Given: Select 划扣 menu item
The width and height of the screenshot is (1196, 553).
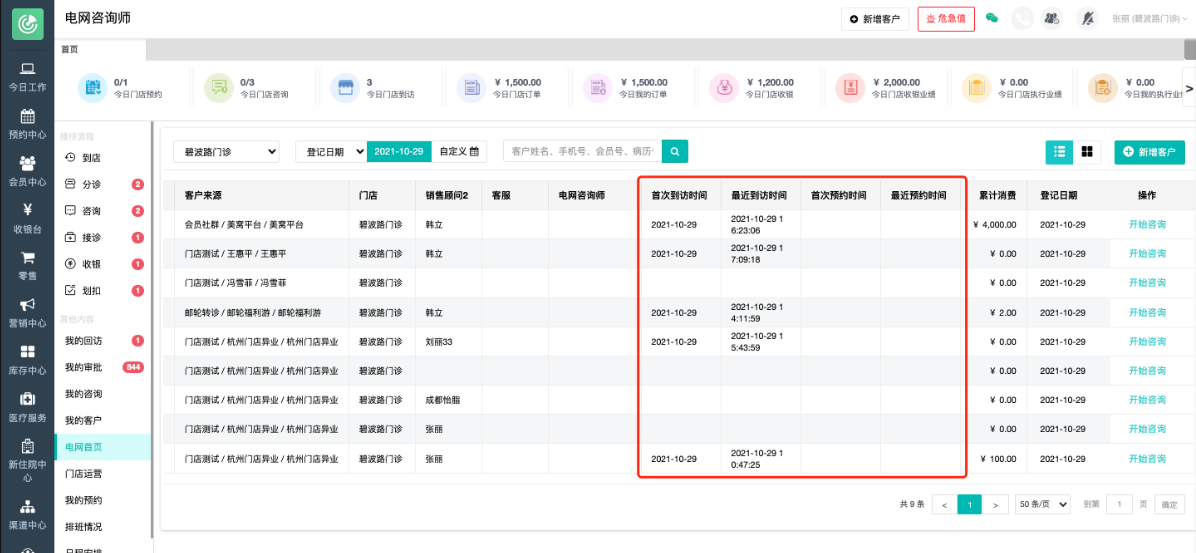Looking at the screenshot, I should (x=103, y=291).
